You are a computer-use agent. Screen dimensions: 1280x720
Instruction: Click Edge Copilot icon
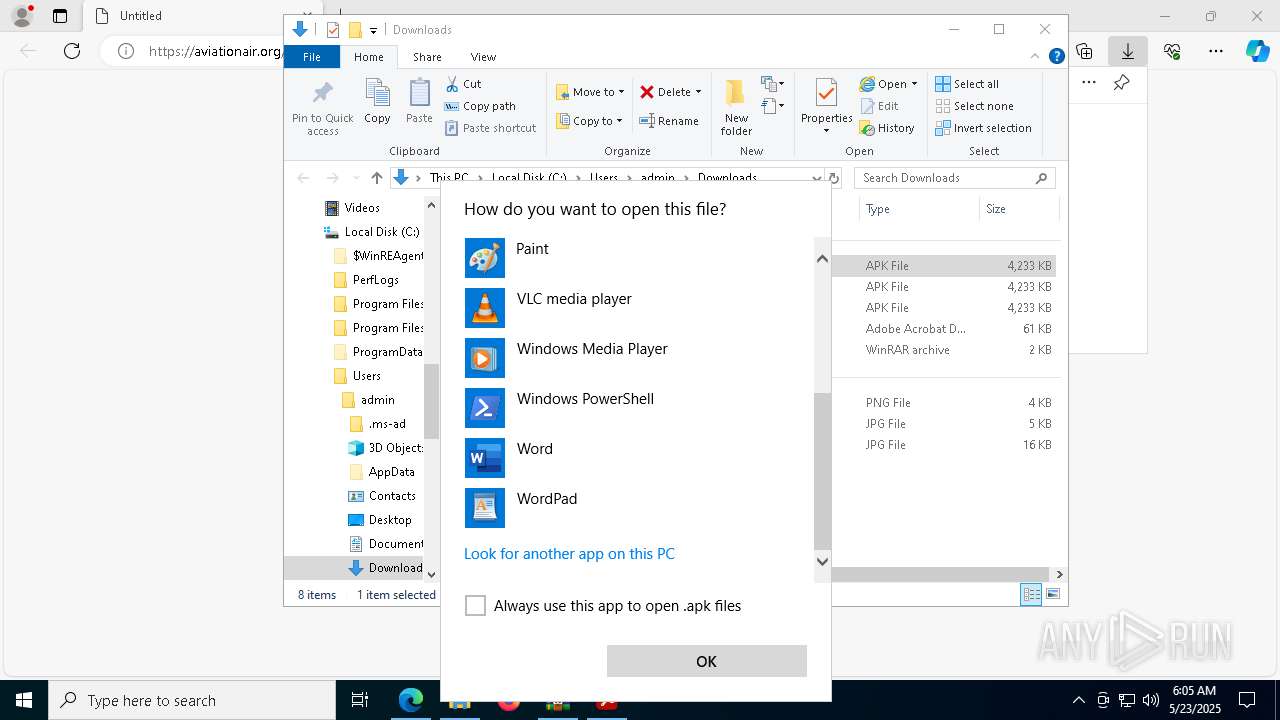(1257, 51)
